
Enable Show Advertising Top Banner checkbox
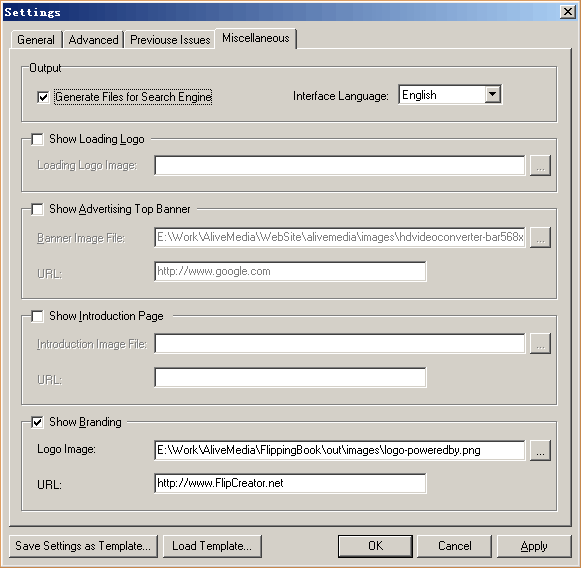37,209
